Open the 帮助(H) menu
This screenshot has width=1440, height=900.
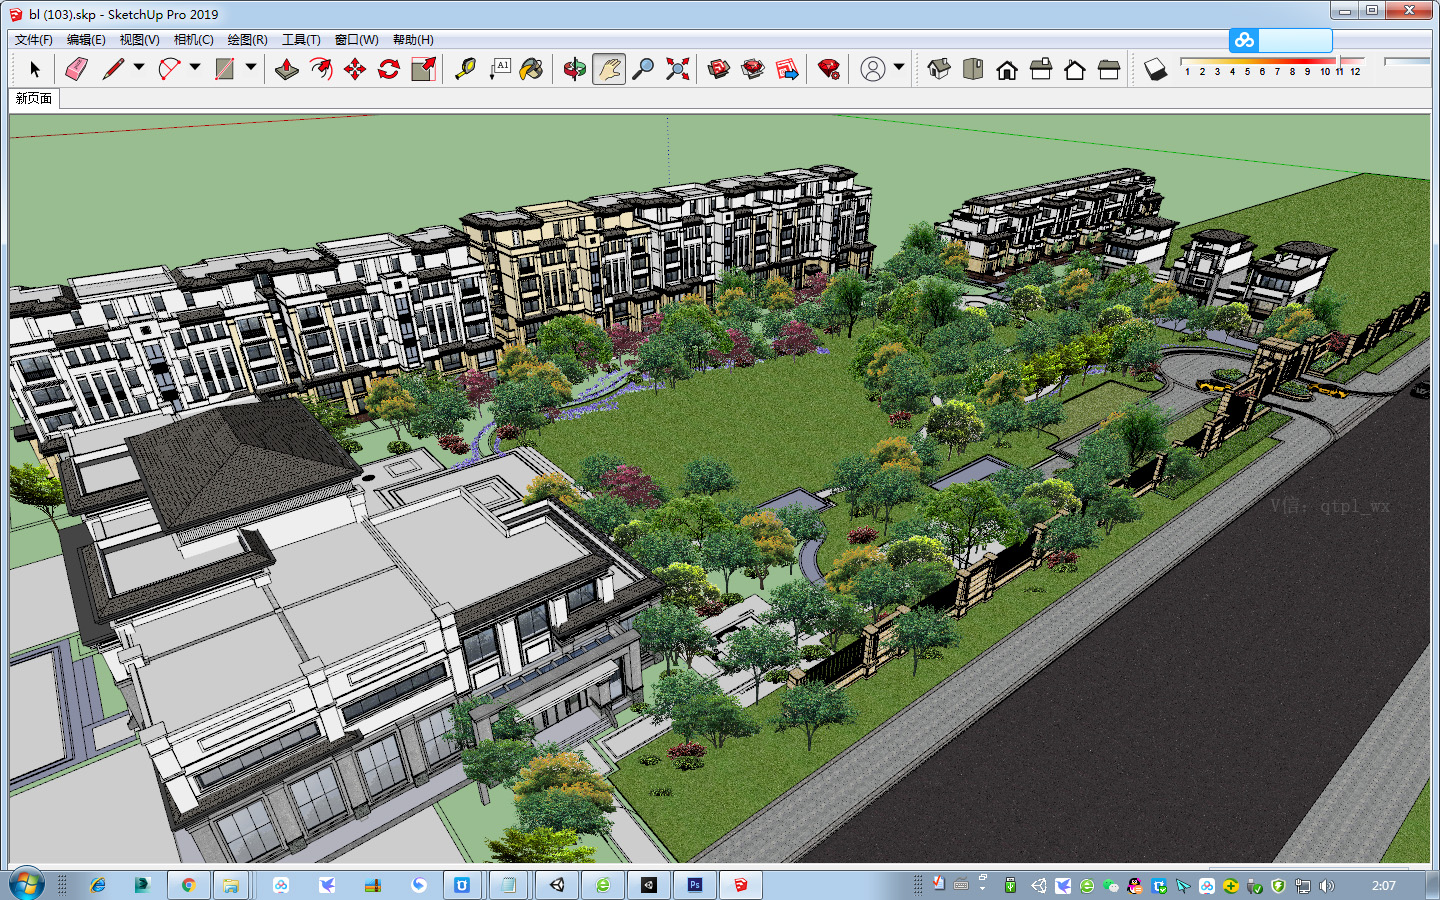413,40
